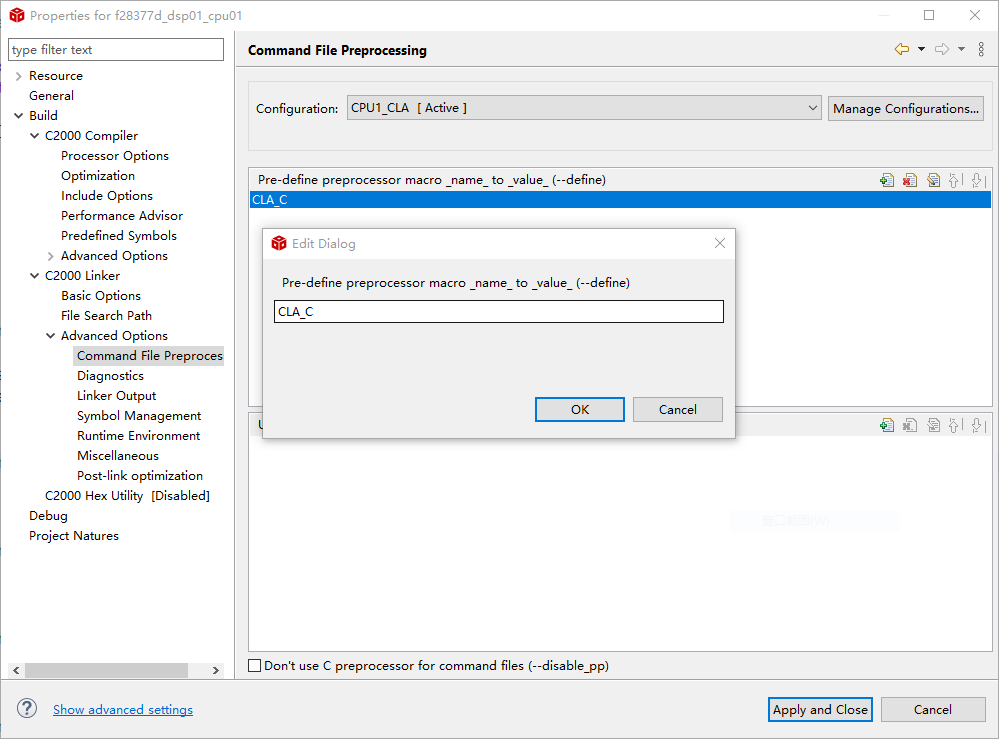
Task: Click the type filter text box
Action: [116, 50]
